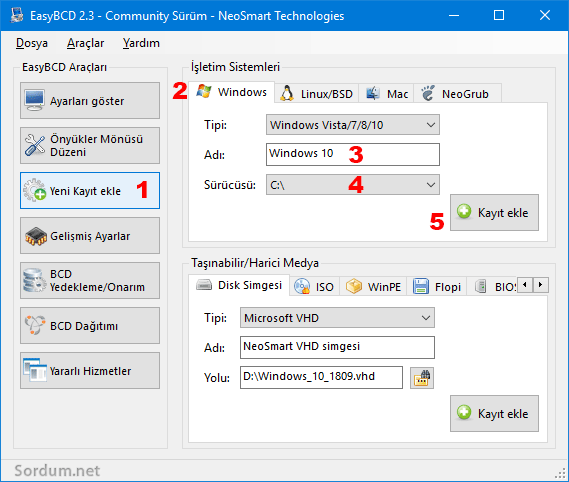Select Yeni Kayıt ekle tool

coord(90,191)
